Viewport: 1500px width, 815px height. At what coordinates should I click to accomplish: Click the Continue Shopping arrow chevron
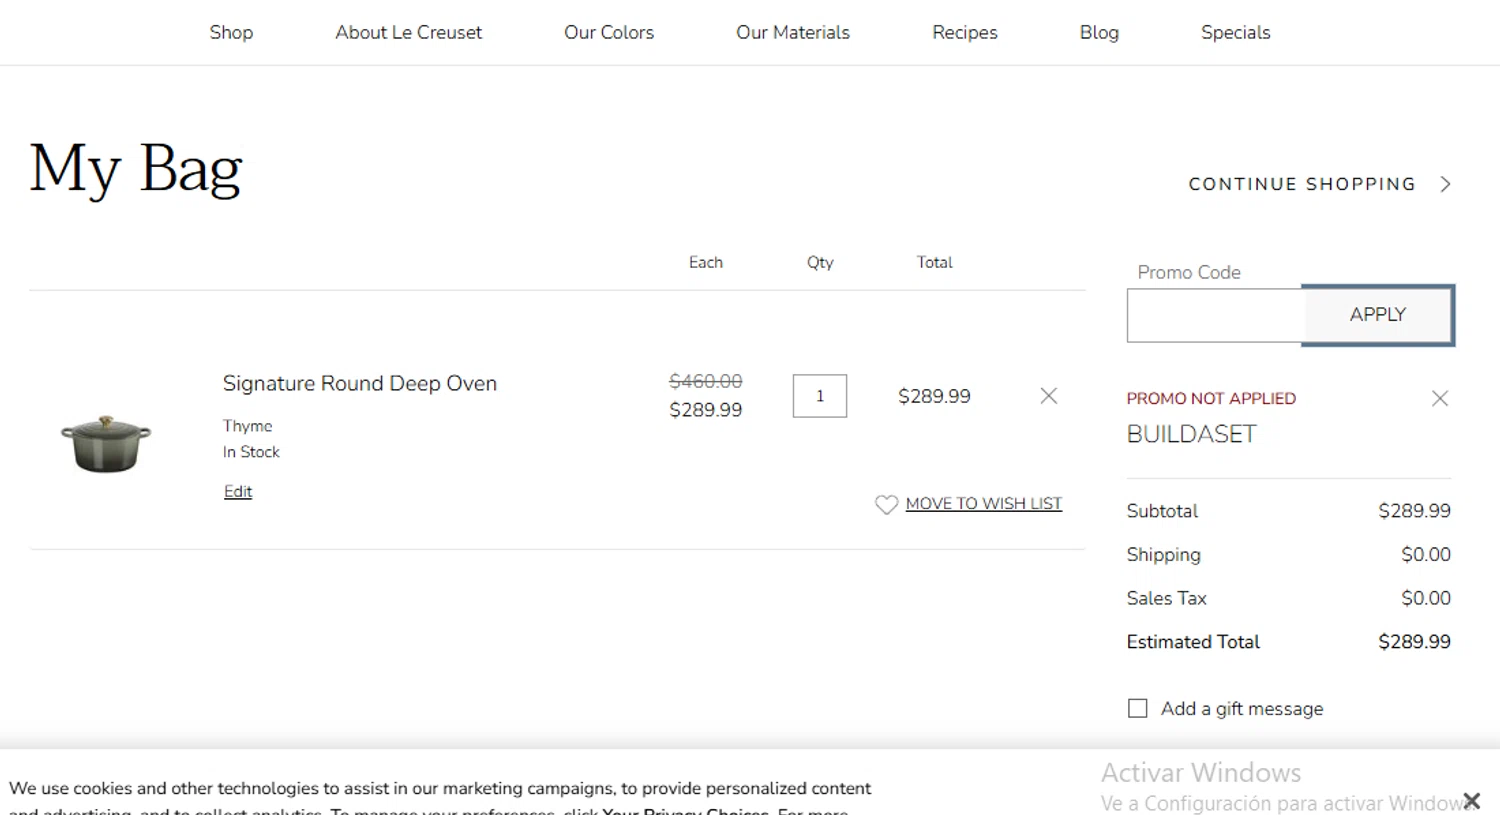pos(1445,184)
